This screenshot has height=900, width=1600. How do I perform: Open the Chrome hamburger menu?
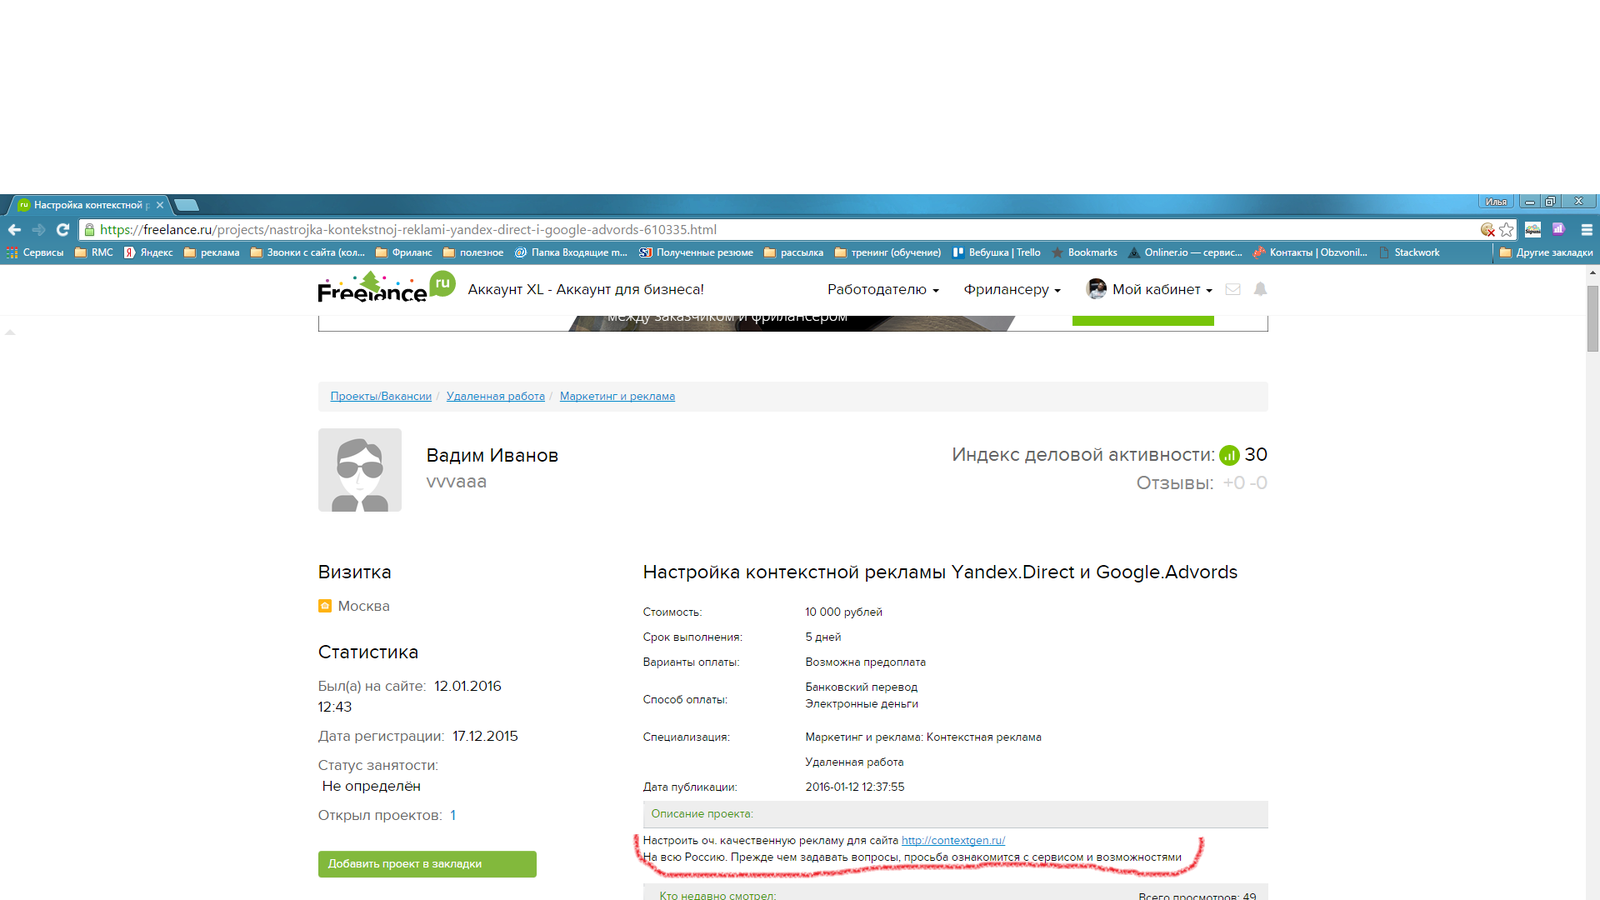point(1586,230)
